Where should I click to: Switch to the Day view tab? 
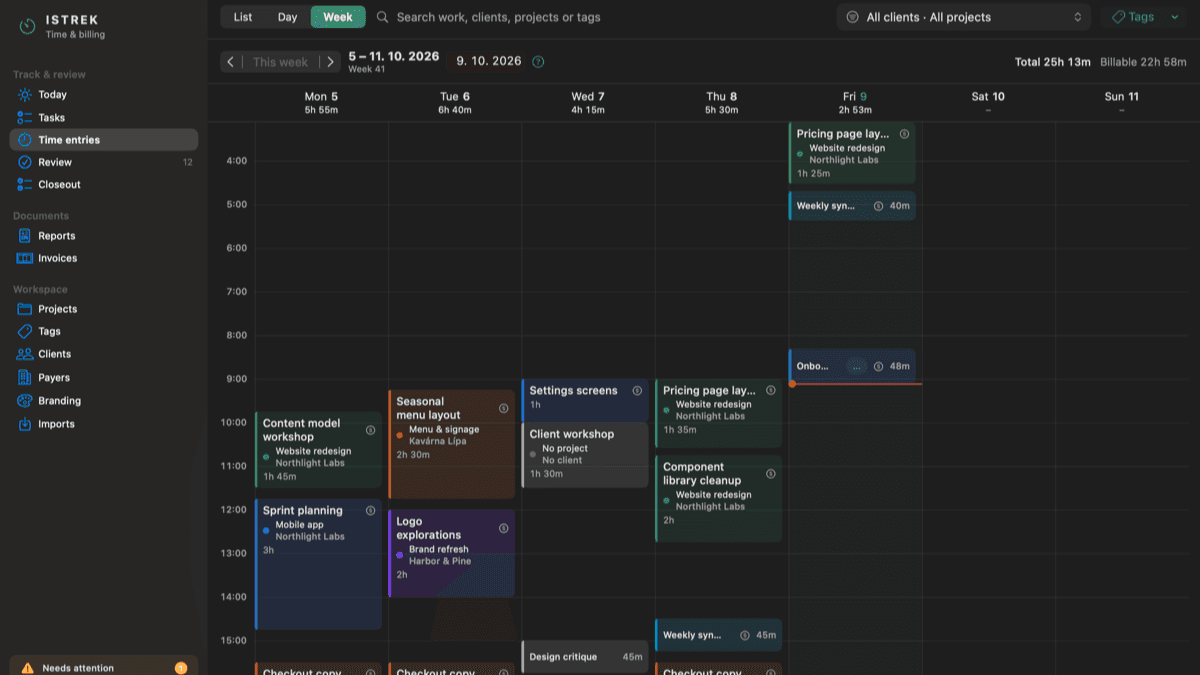tap(288, 17)
